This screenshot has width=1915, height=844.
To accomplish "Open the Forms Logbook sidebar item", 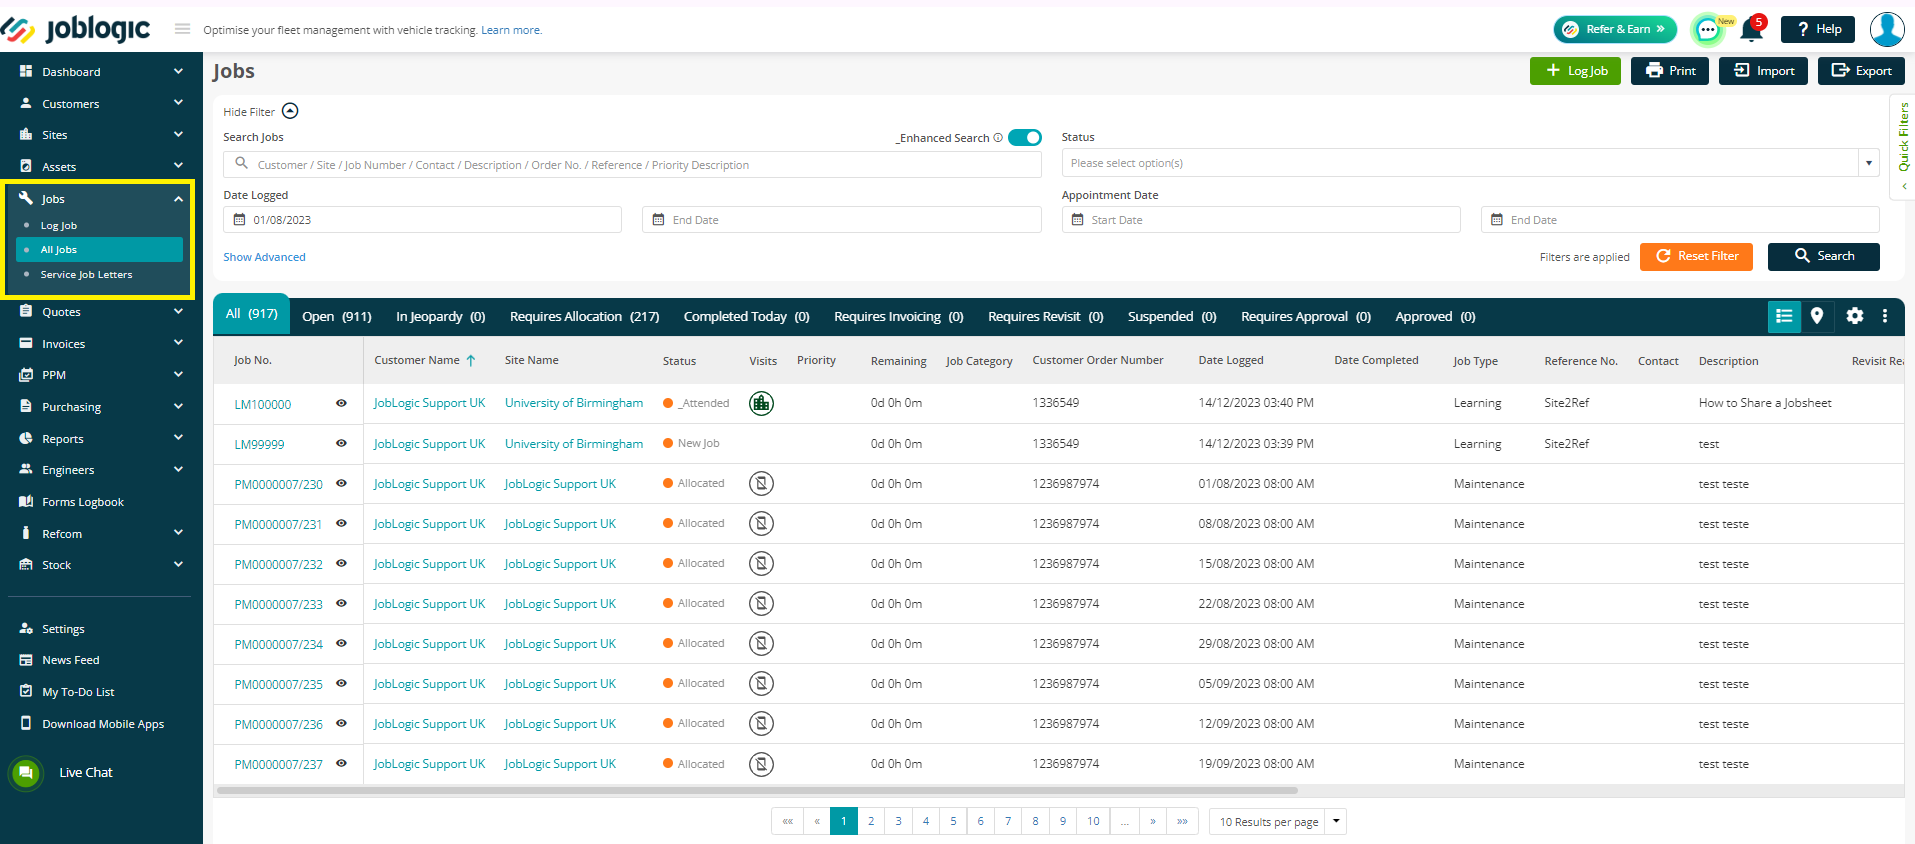I will click(x=83, y=502).
